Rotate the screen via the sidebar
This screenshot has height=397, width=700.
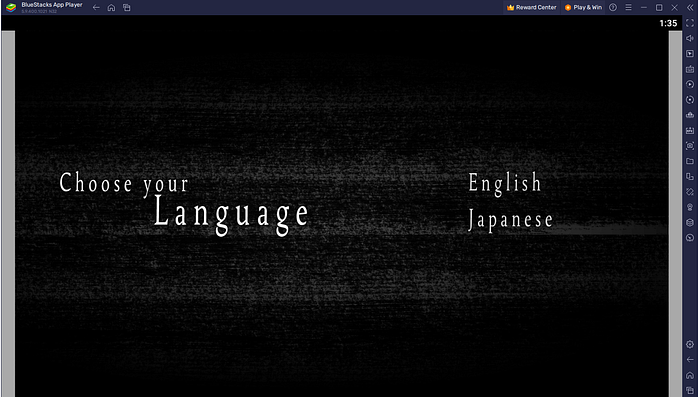click(690, 192)
